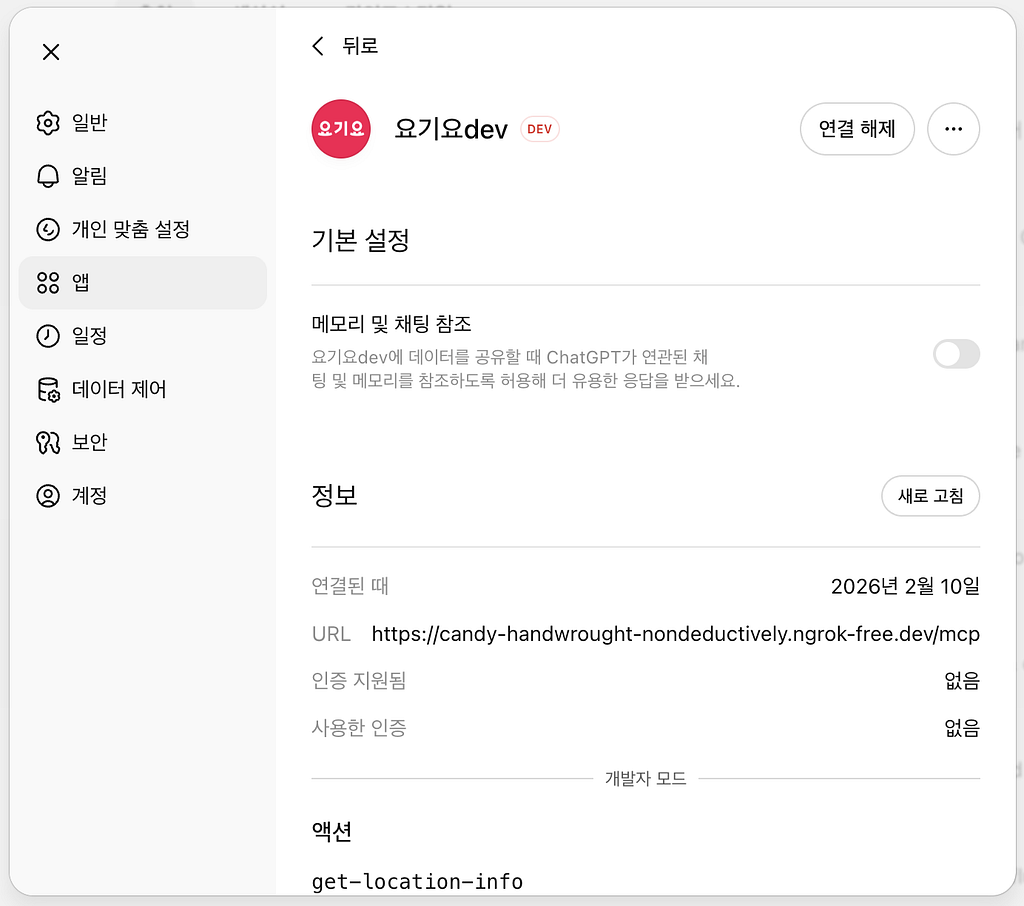The width and height of the screenshot is (1024, 906).
Task: Click the 보안 security icon
Action: [x=48, y=443]
